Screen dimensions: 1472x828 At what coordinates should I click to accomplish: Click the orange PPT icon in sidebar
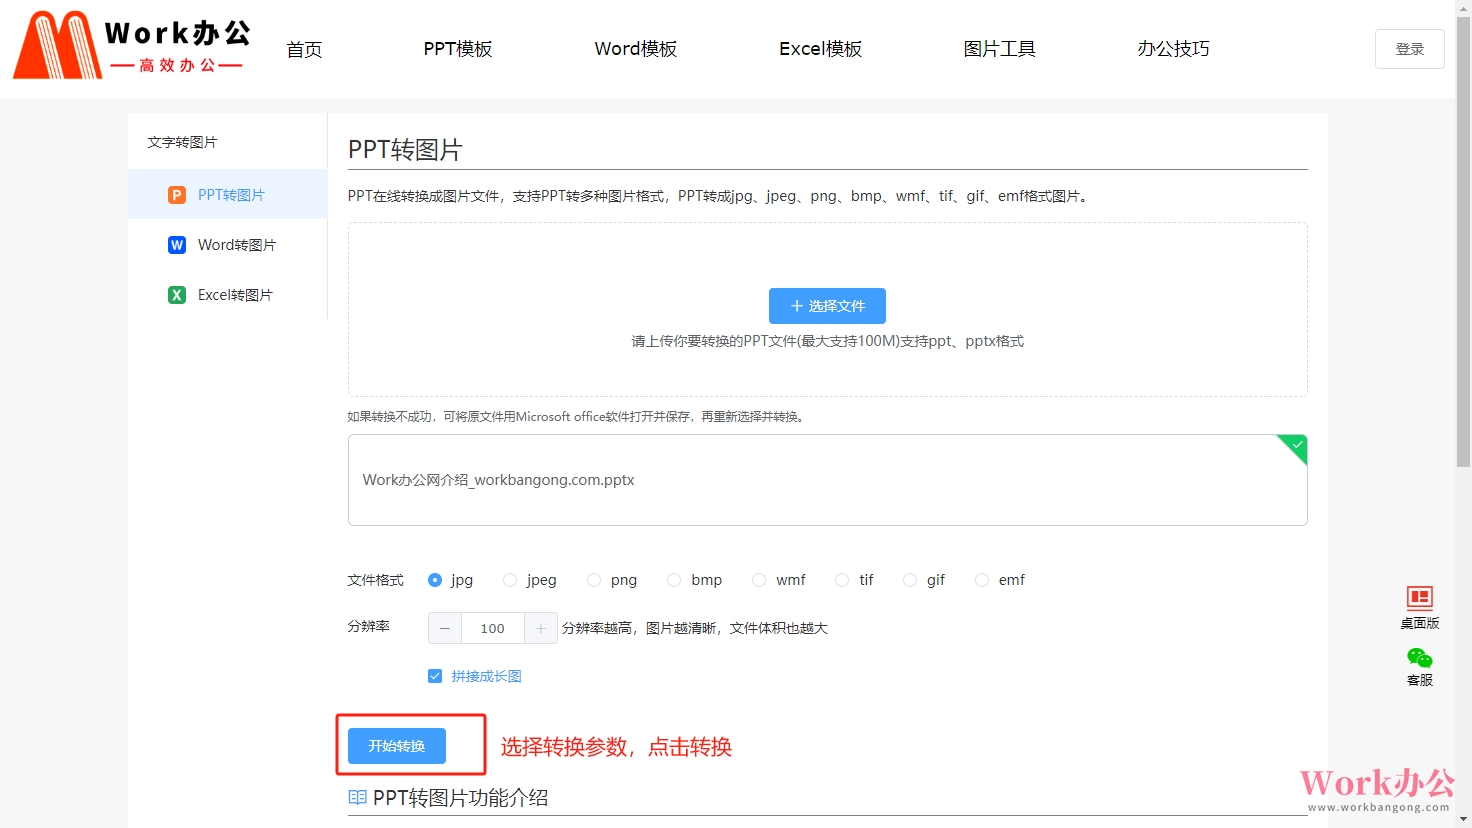177,195
